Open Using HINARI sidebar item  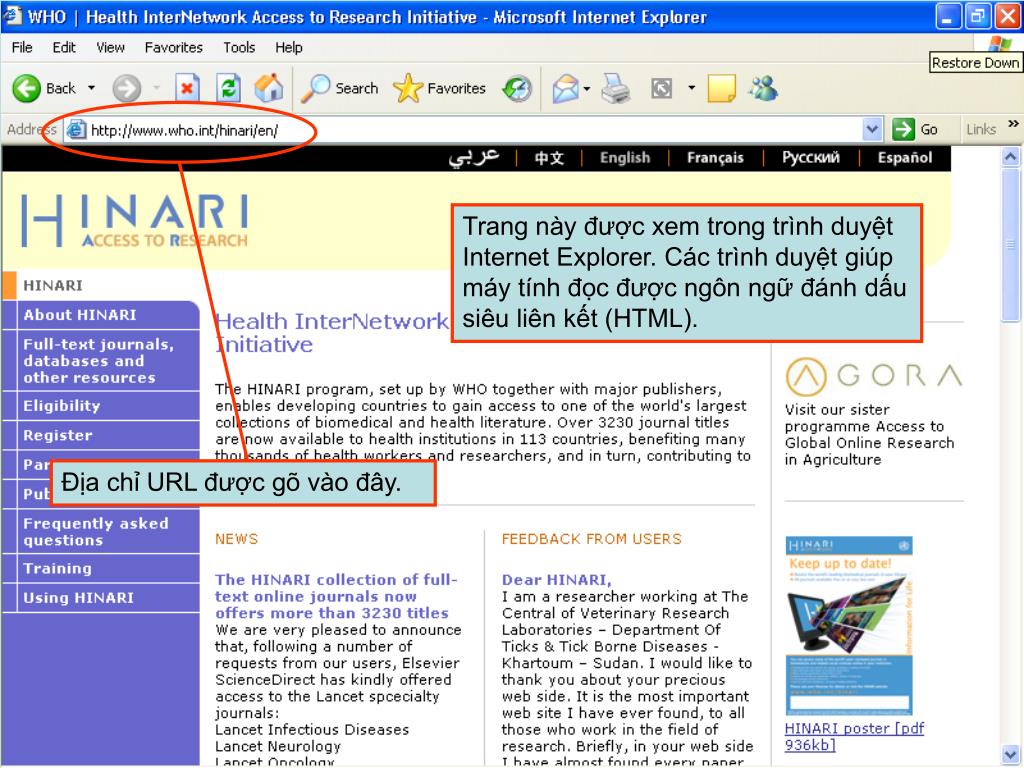click(x=101, y=598)
